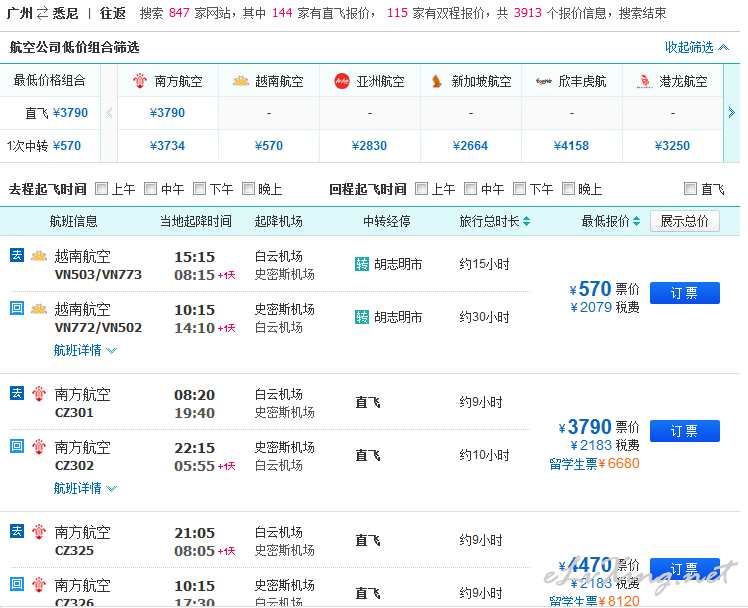Click China Southern logo on CZ302 flight

coord(39,446)
